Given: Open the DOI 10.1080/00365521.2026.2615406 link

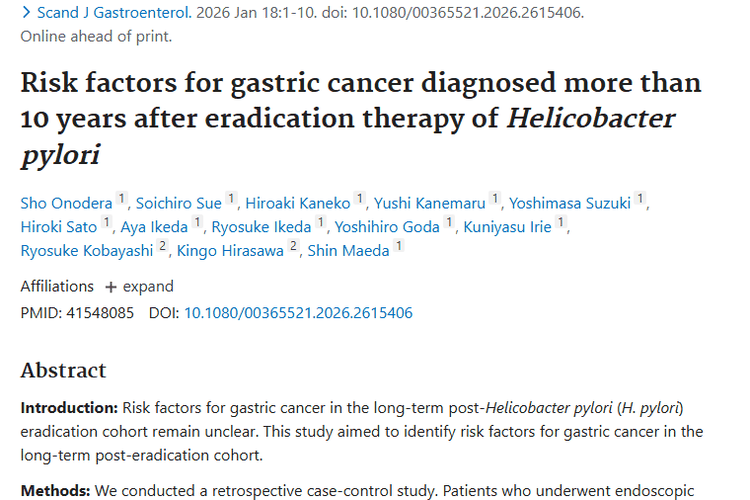Looking at the screenshot, I should (x=298, y=313).
